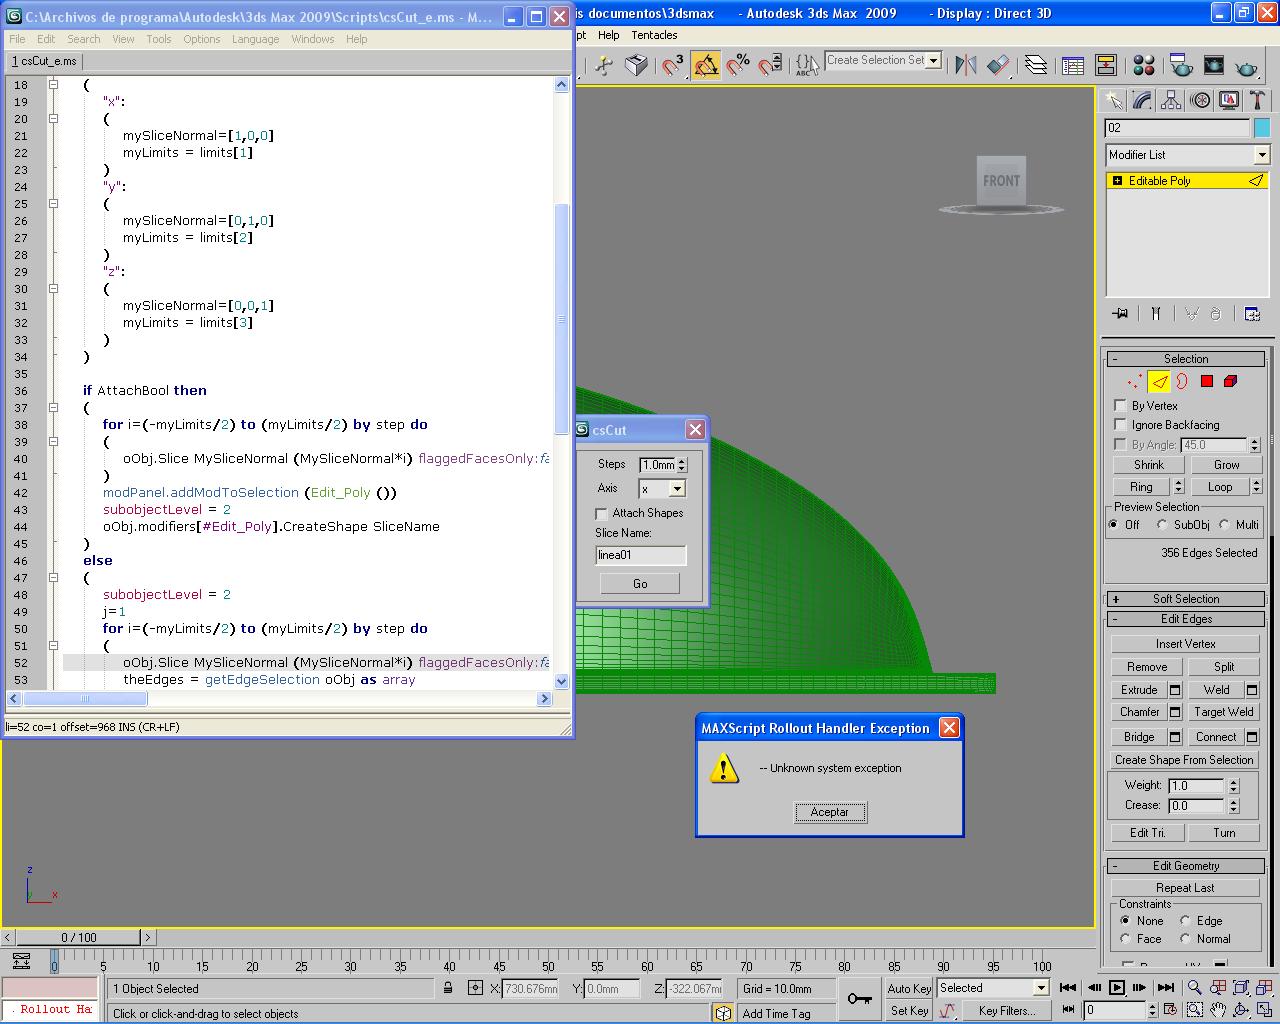Click the Pin Stack icon
1280x1024 pixels.
(x=1120, y=313)
